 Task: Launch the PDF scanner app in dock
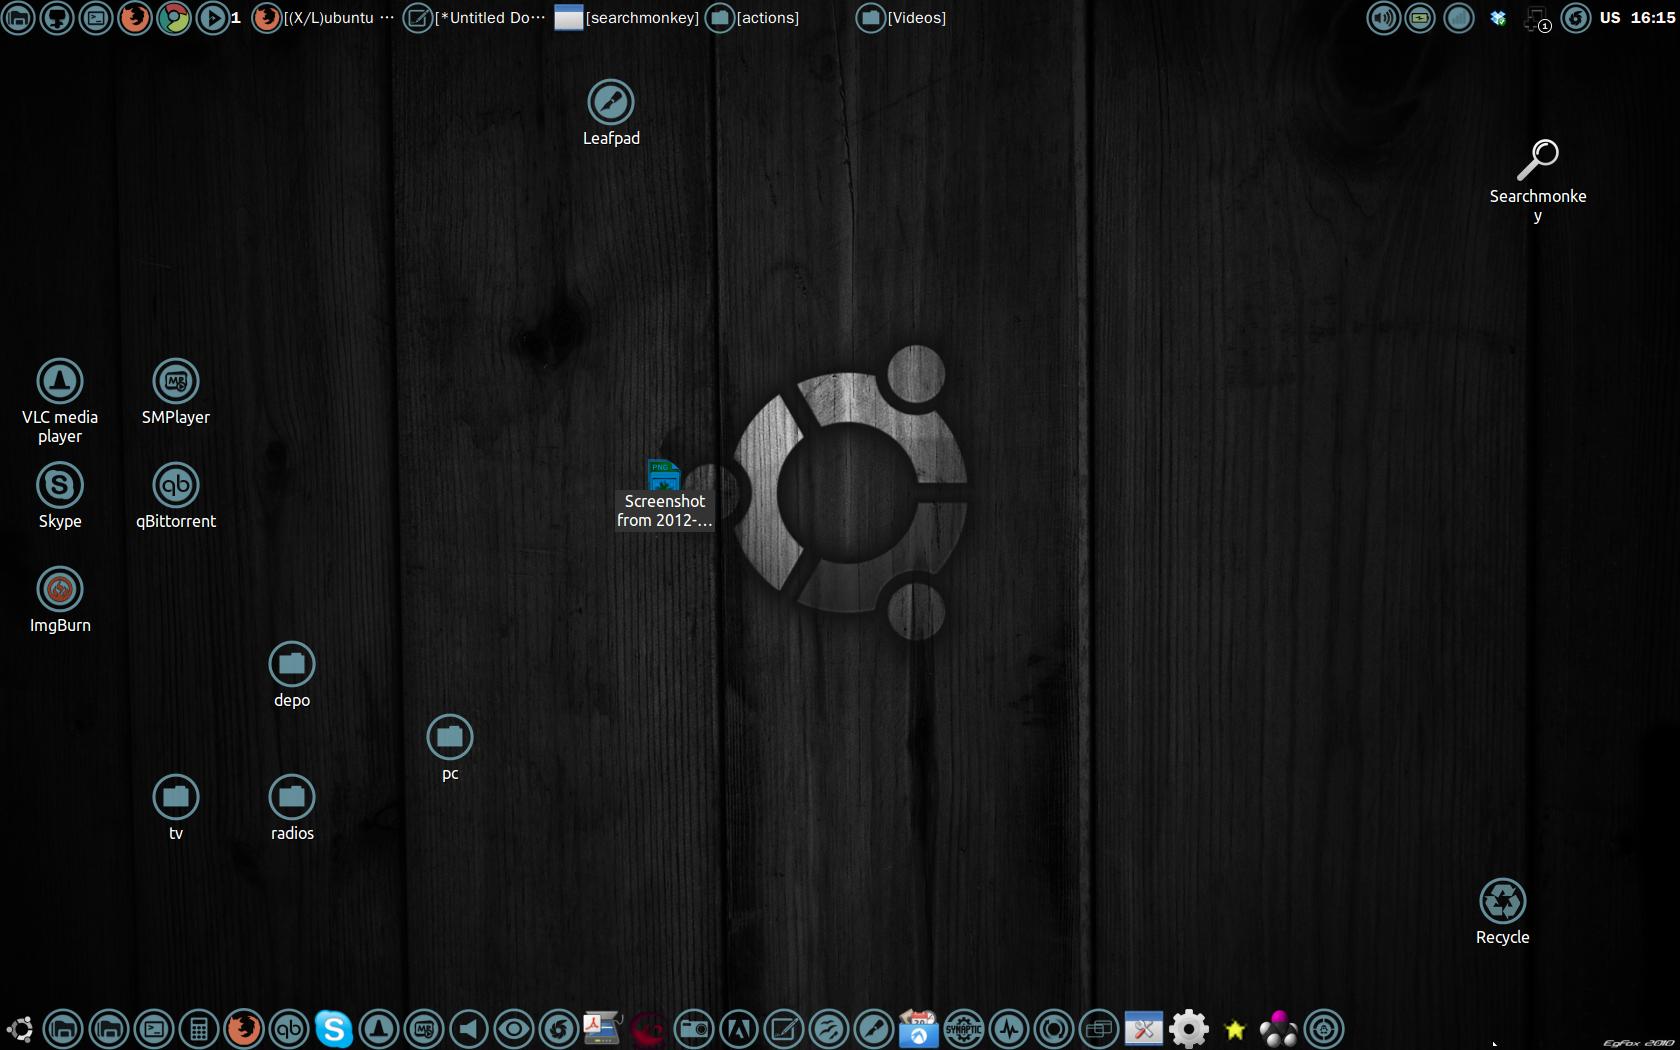[x=603, y=1029]
